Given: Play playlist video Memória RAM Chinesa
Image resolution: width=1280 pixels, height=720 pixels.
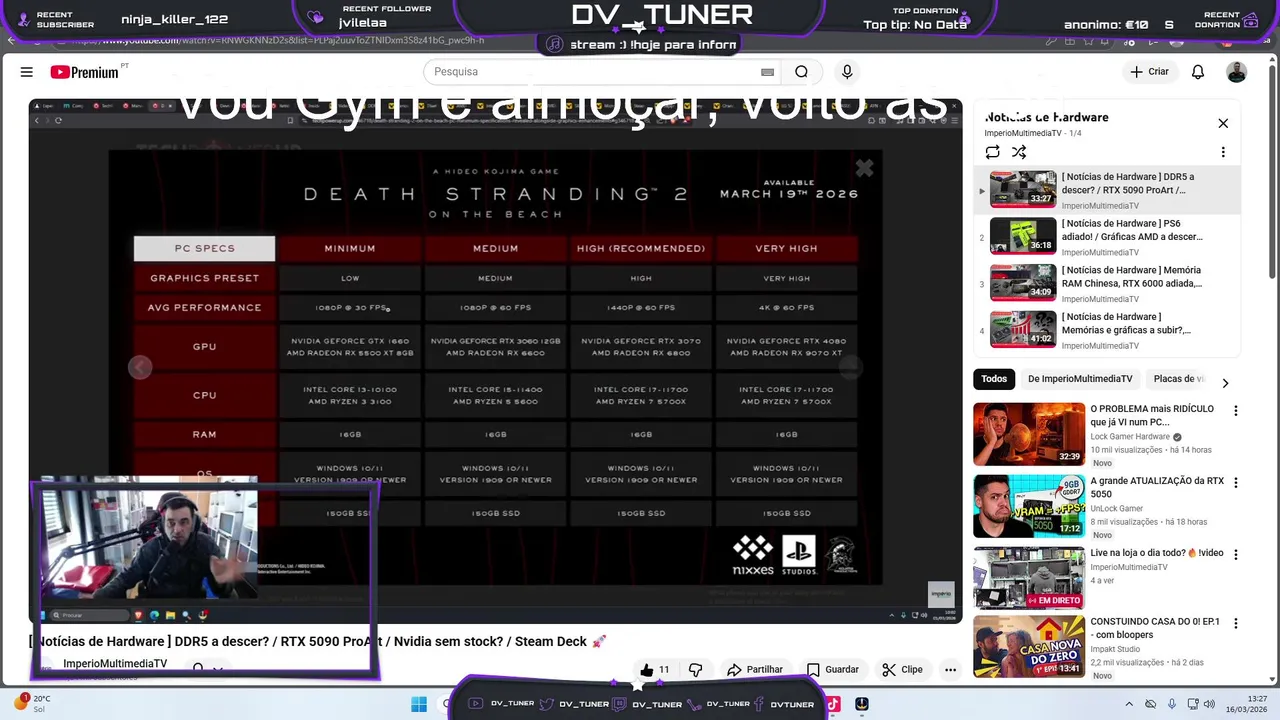Looking at the screenshot, I should (1108, 283).
